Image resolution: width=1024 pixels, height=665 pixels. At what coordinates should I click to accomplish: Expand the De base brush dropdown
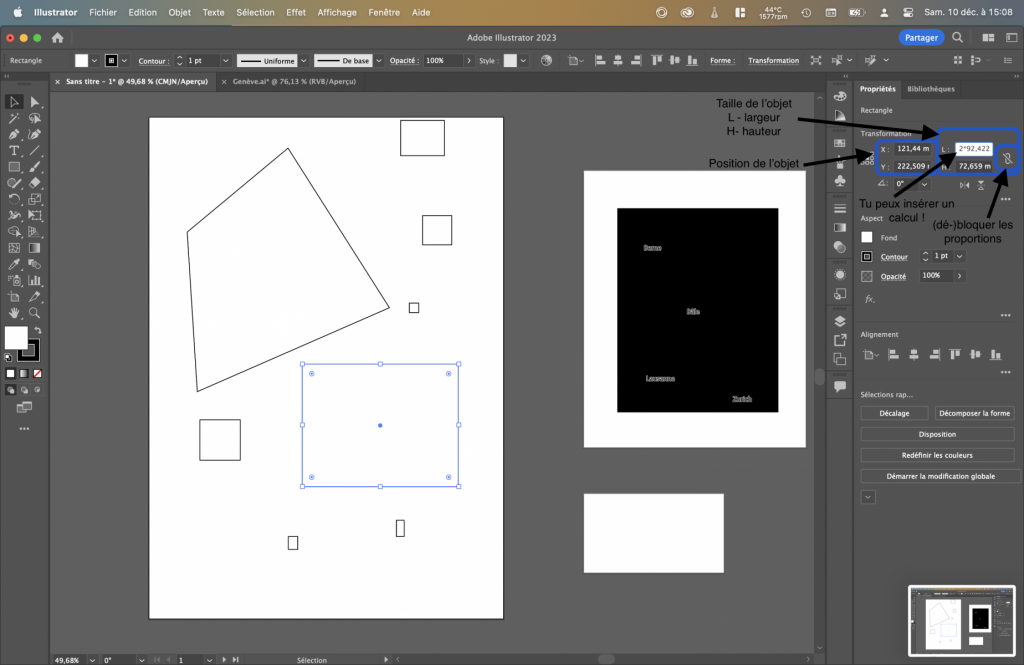click(x=381, y=61)
